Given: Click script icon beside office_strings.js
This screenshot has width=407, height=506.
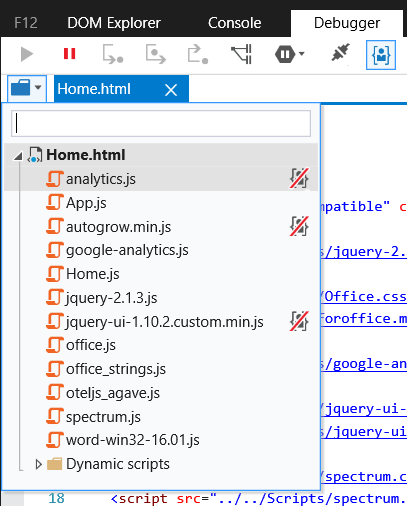Looking at the screenshot, I should pyautogui.click(x=55, y=369).
